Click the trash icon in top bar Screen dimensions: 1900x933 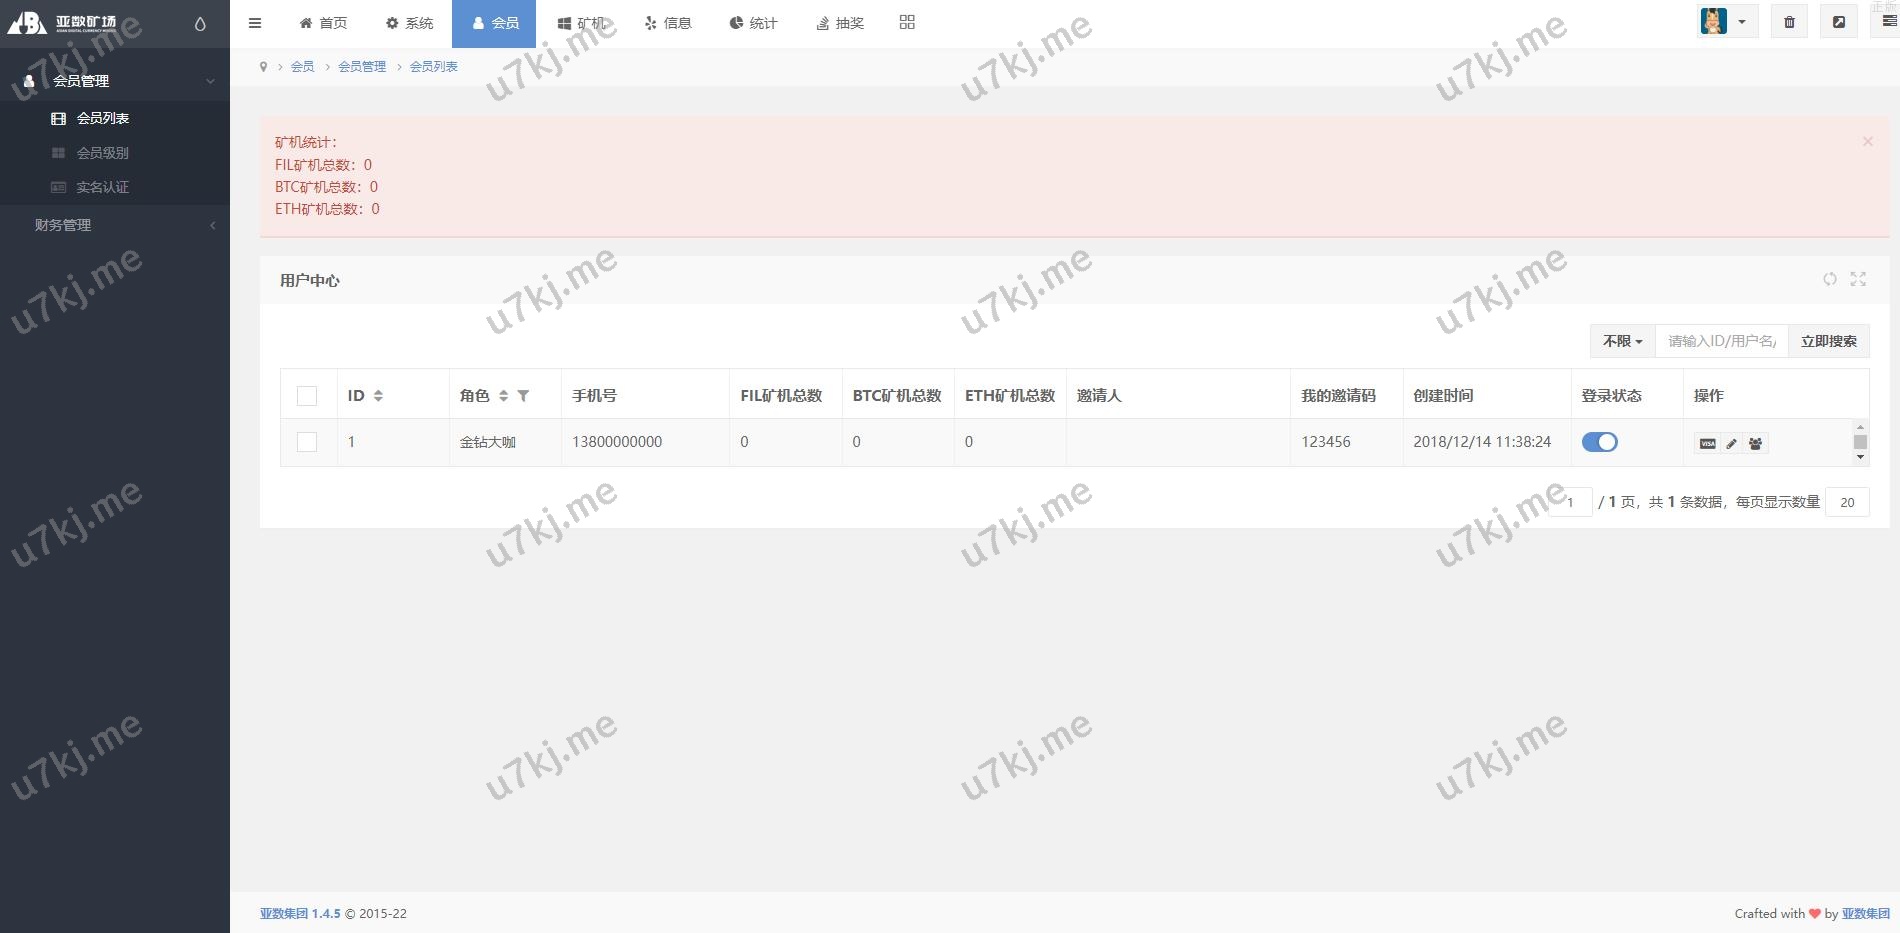(x=1789, y=22)
